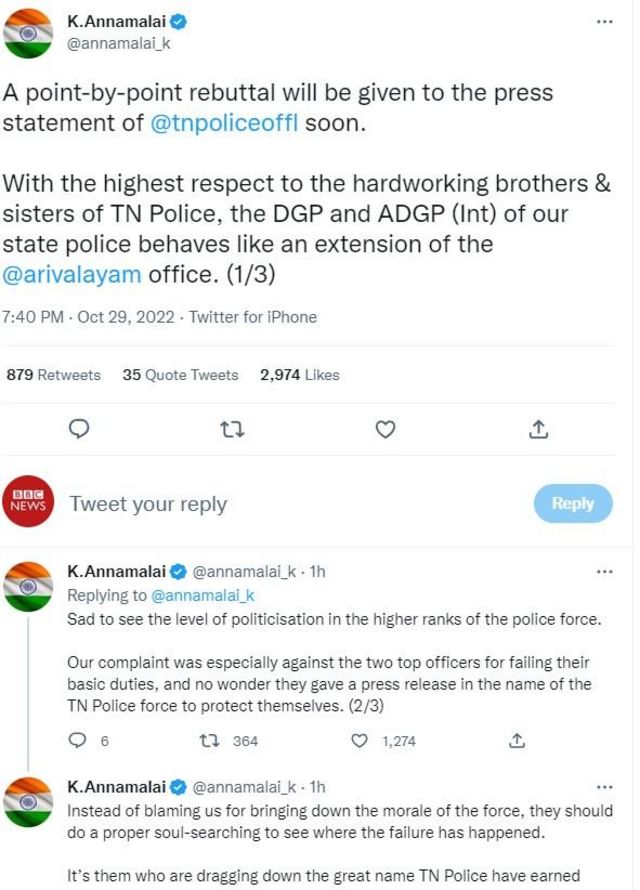Viewport: 640px width, 890px height.
Task: View the 2,974 Likes list
Action: (x=299, y=375)
